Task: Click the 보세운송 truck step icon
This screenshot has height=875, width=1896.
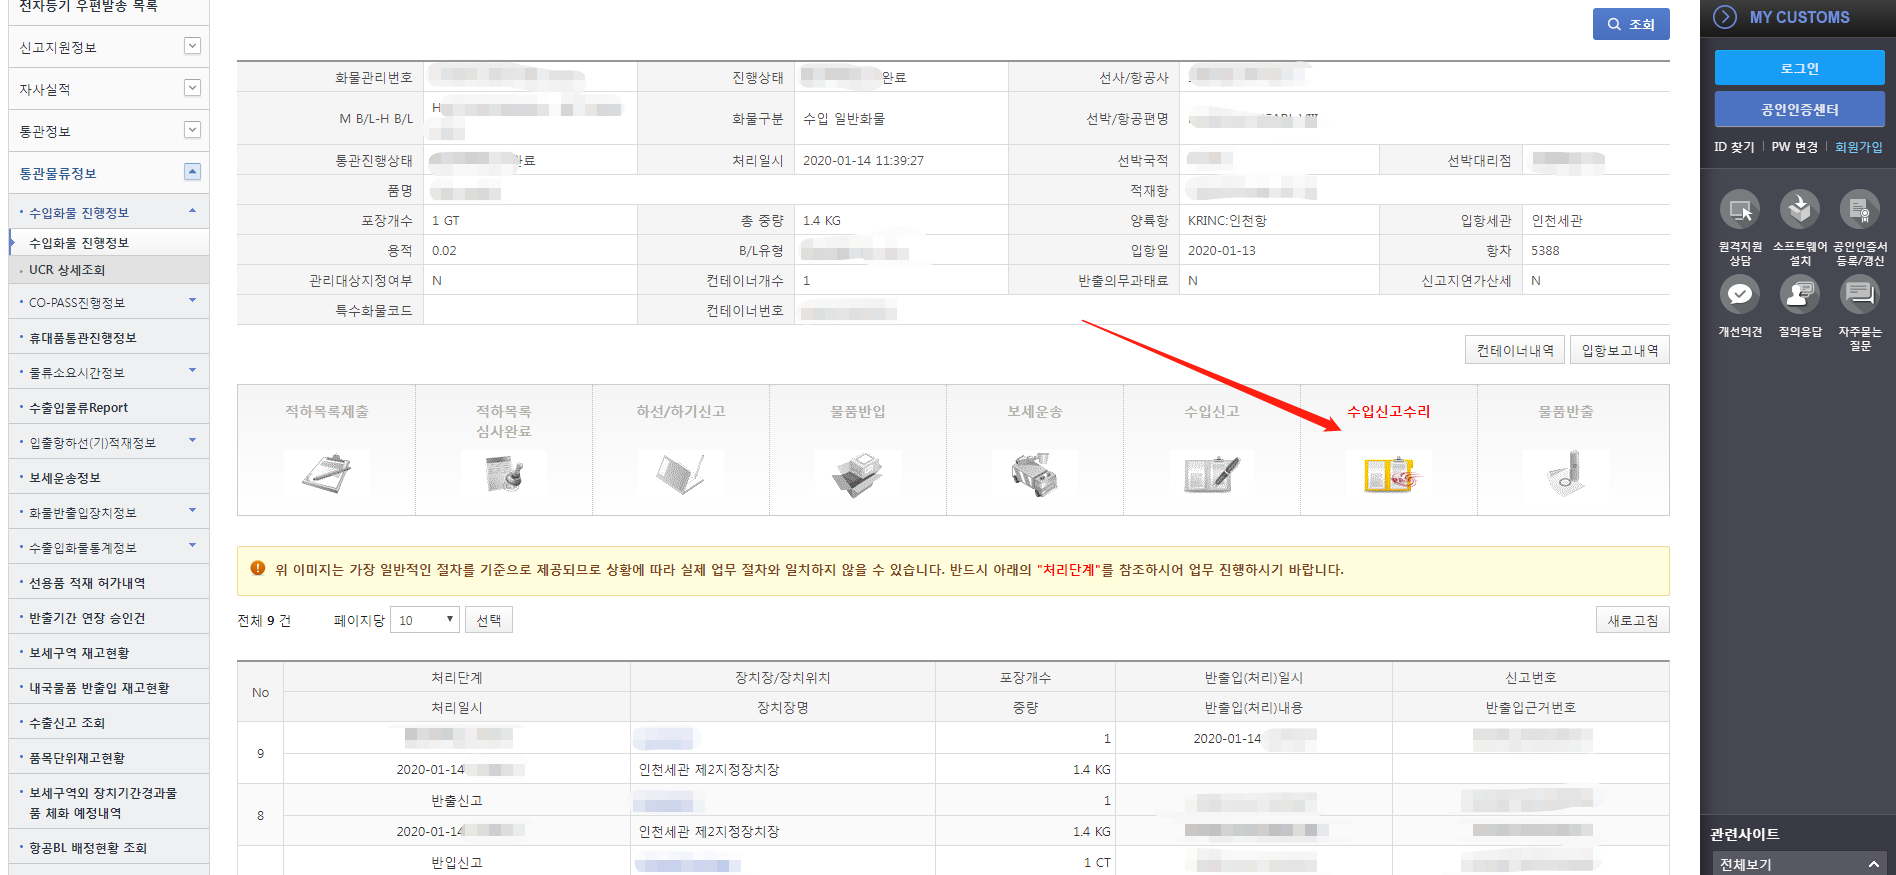Action: [1035, 474]
